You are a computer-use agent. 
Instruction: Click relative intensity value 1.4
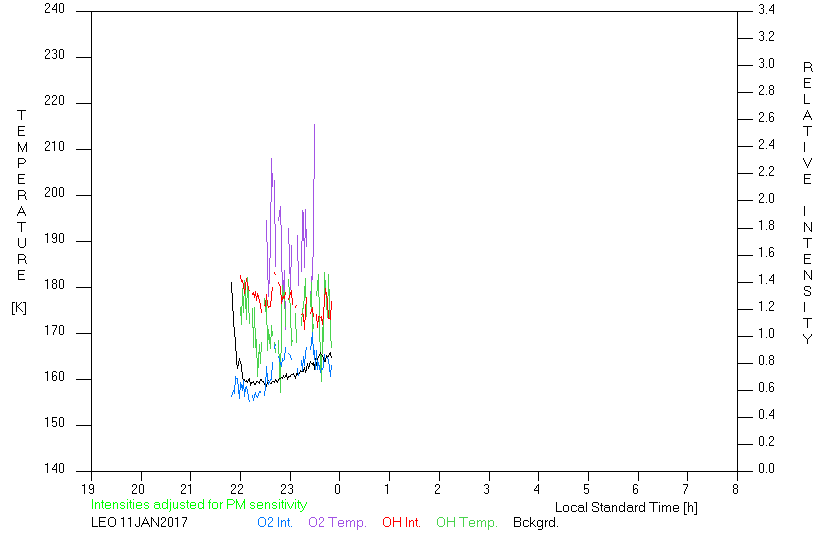(x=766, y=279)
